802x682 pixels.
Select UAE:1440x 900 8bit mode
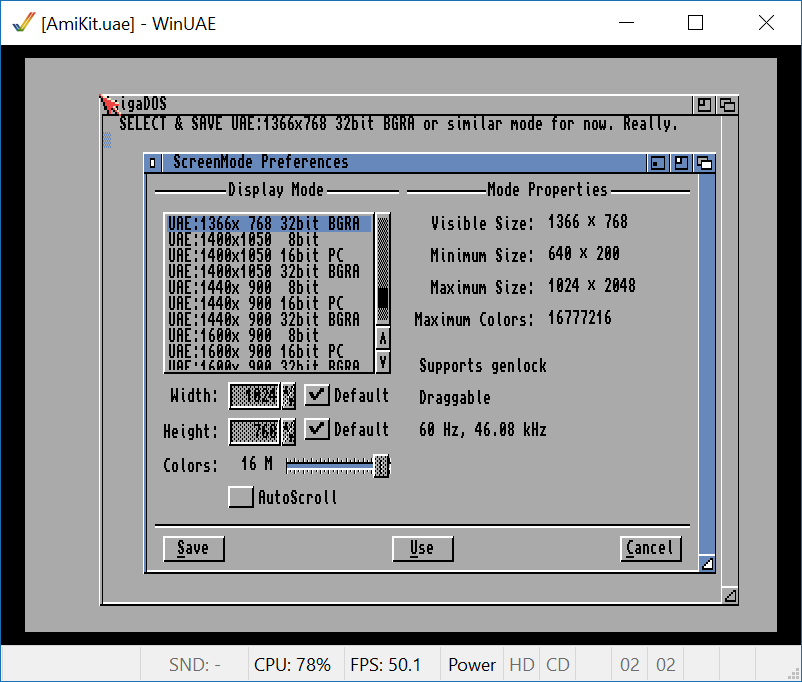[270, 287]
